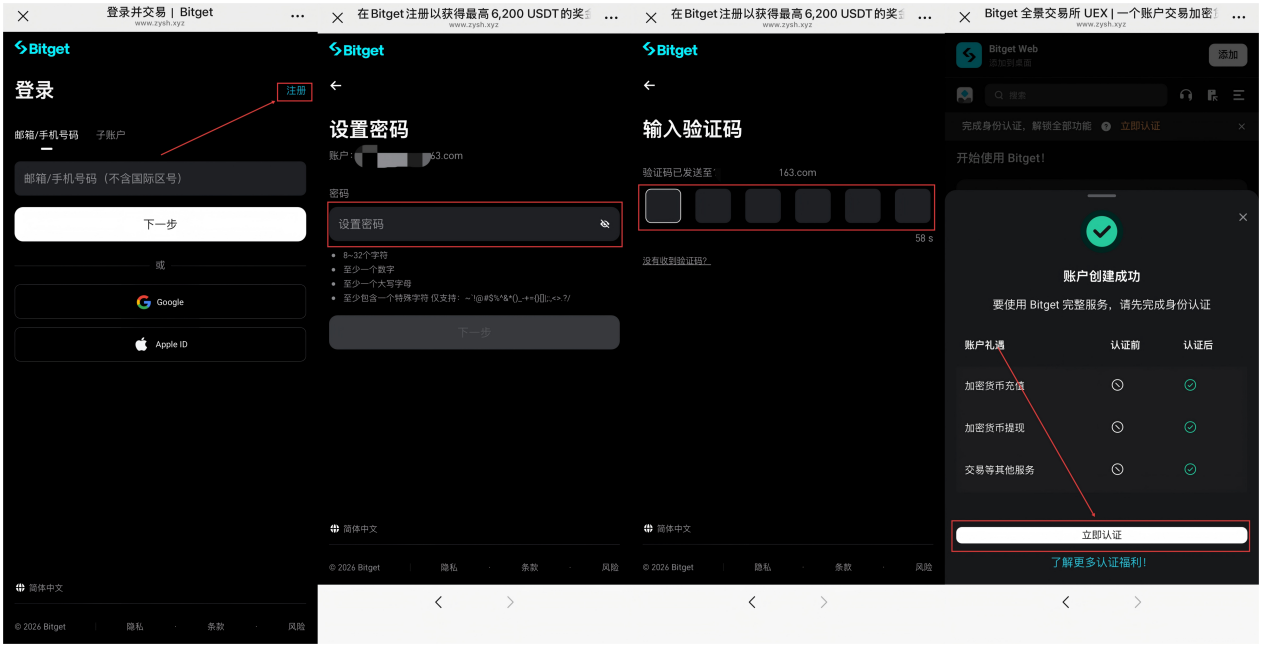Close the 登录并交易 browser page

click(x=23, y=17)
